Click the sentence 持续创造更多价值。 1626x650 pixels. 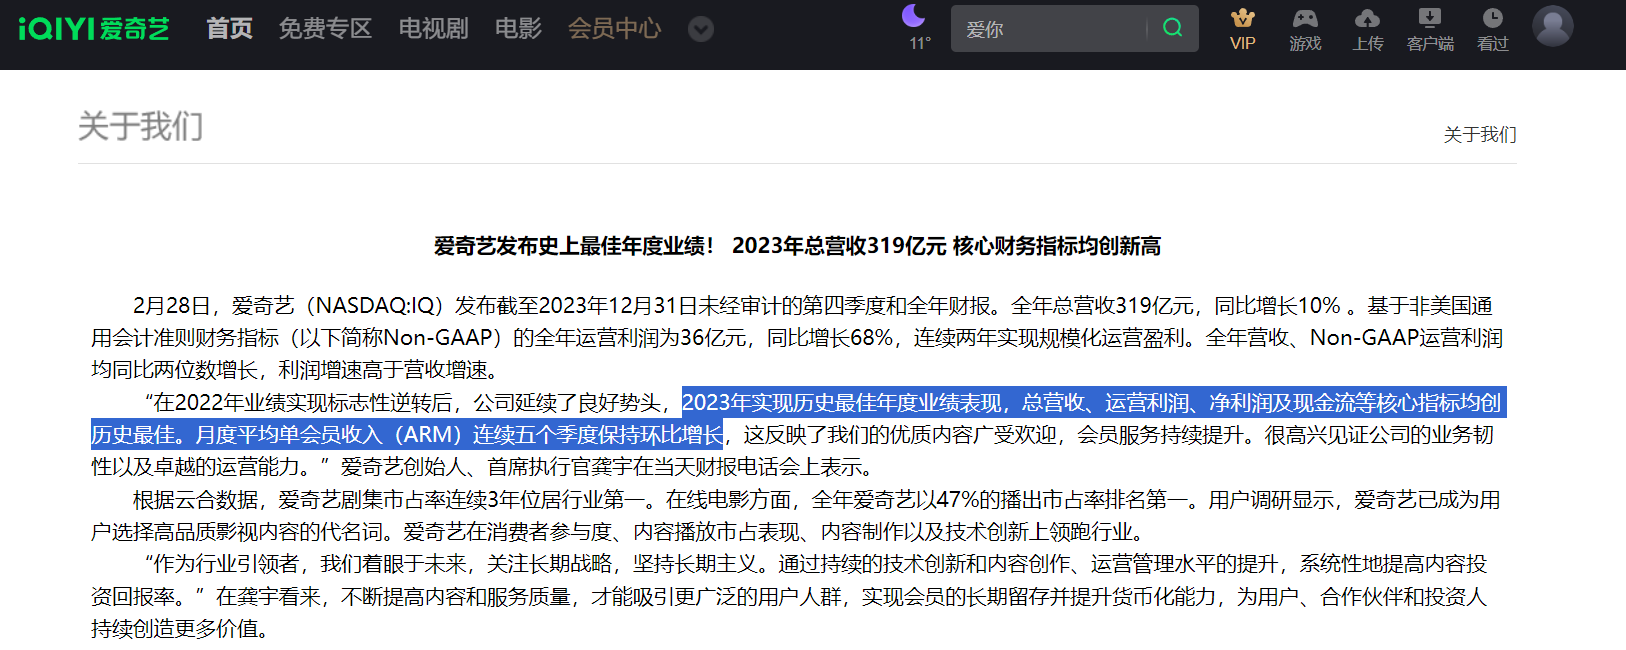click(180, 629)
